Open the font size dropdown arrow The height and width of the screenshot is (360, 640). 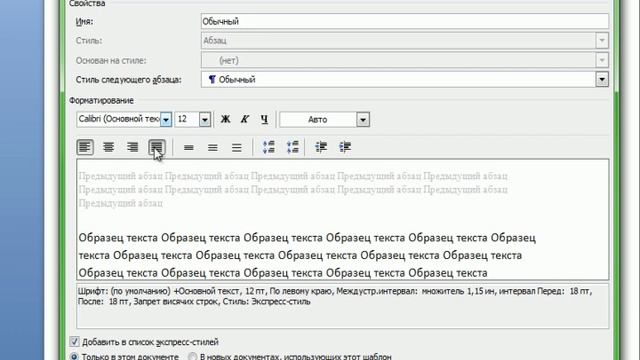[205, 120]
